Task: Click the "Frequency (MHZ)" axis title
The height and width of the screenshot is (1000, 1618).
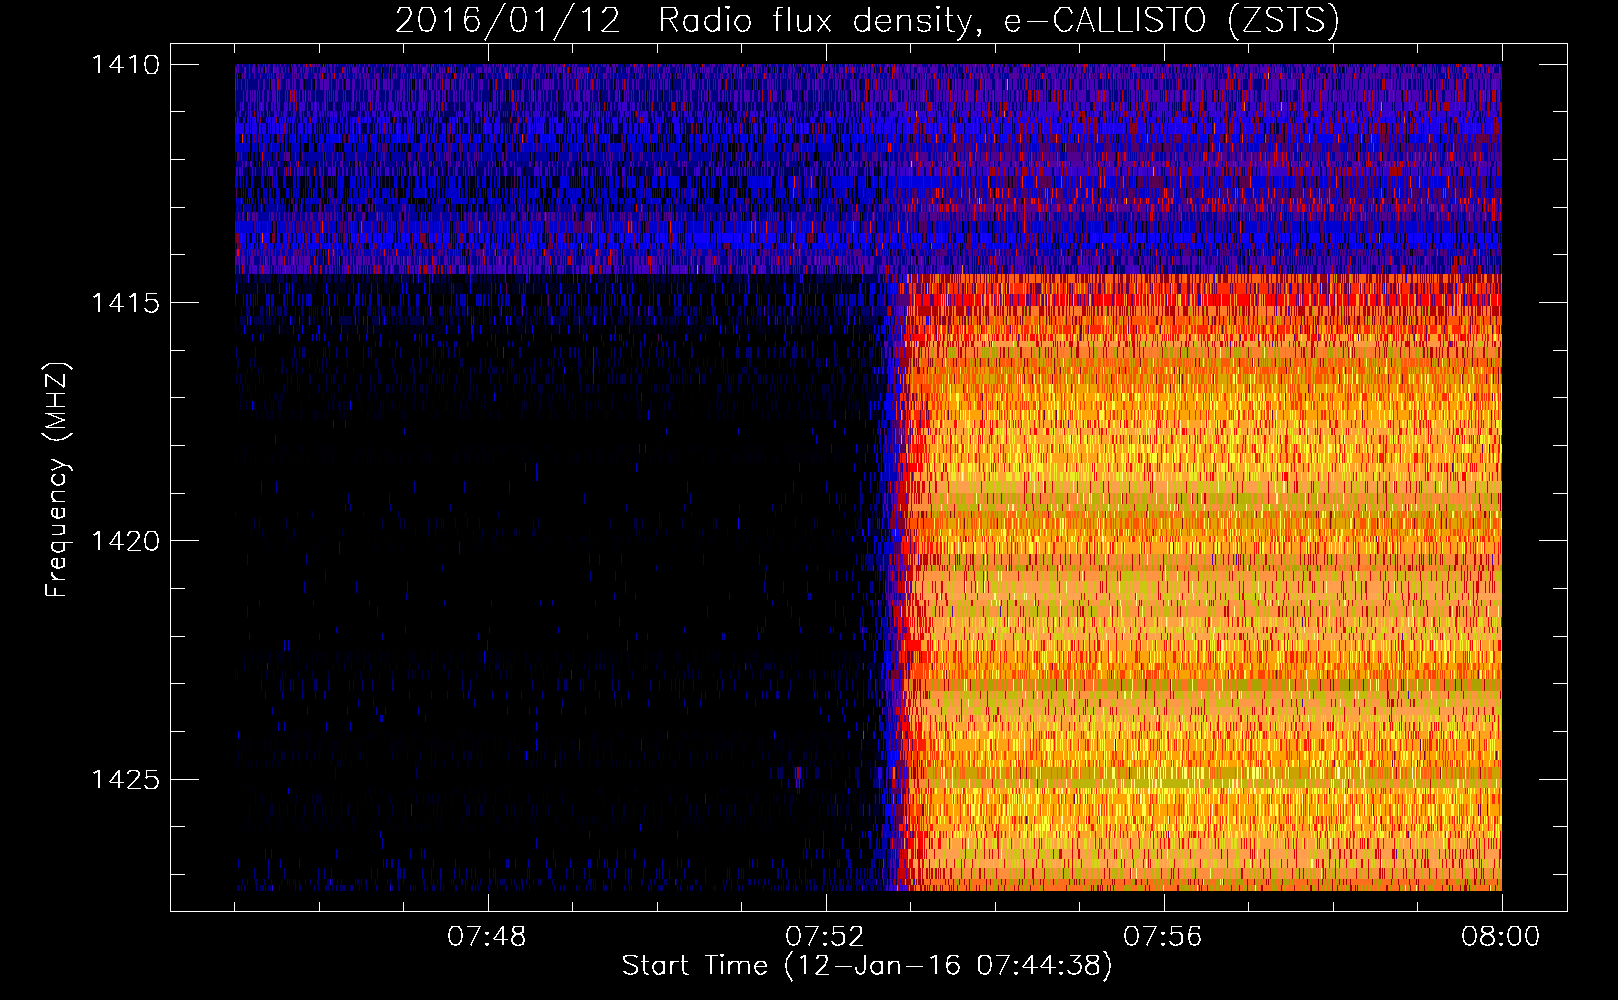Action: click(x=58, y=479)
